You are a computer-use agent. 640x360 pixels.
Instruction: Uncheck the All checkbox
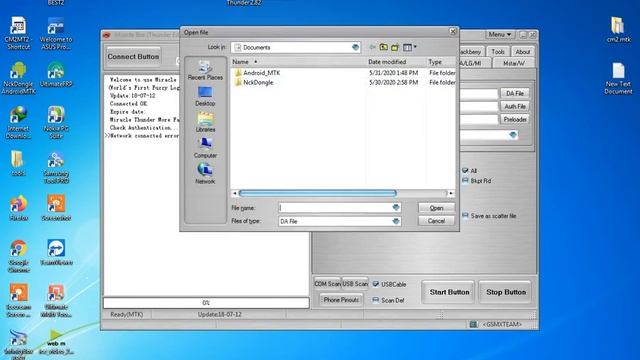pyautogui.click(x=465, y=171)
